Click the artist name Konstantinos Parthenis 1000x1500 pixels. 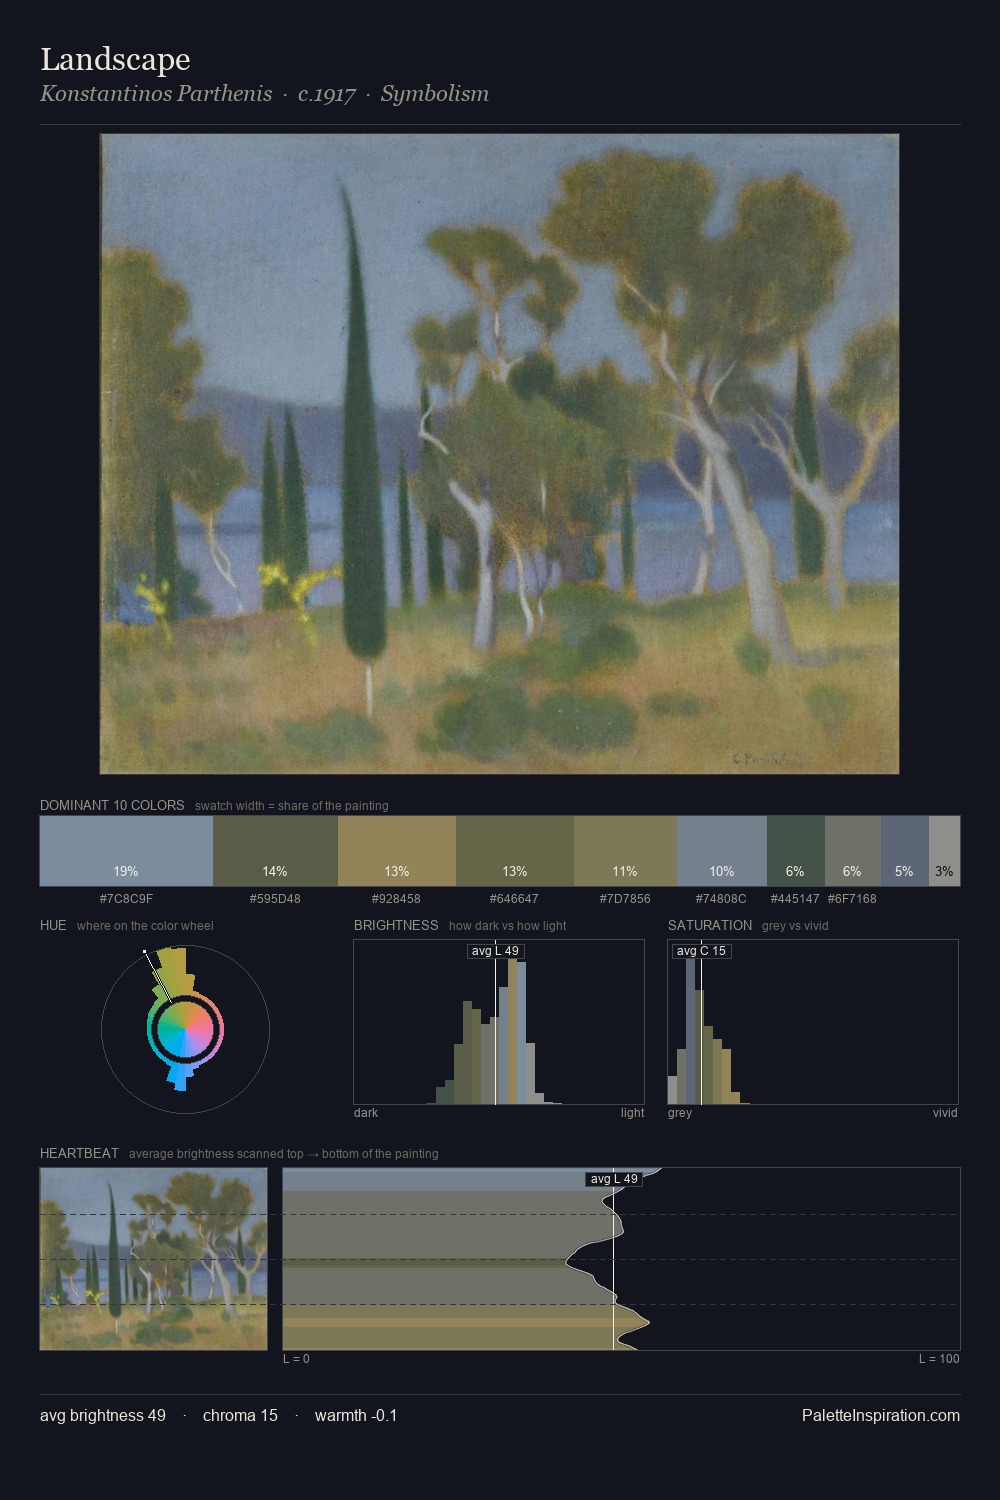tap(156, 94)
